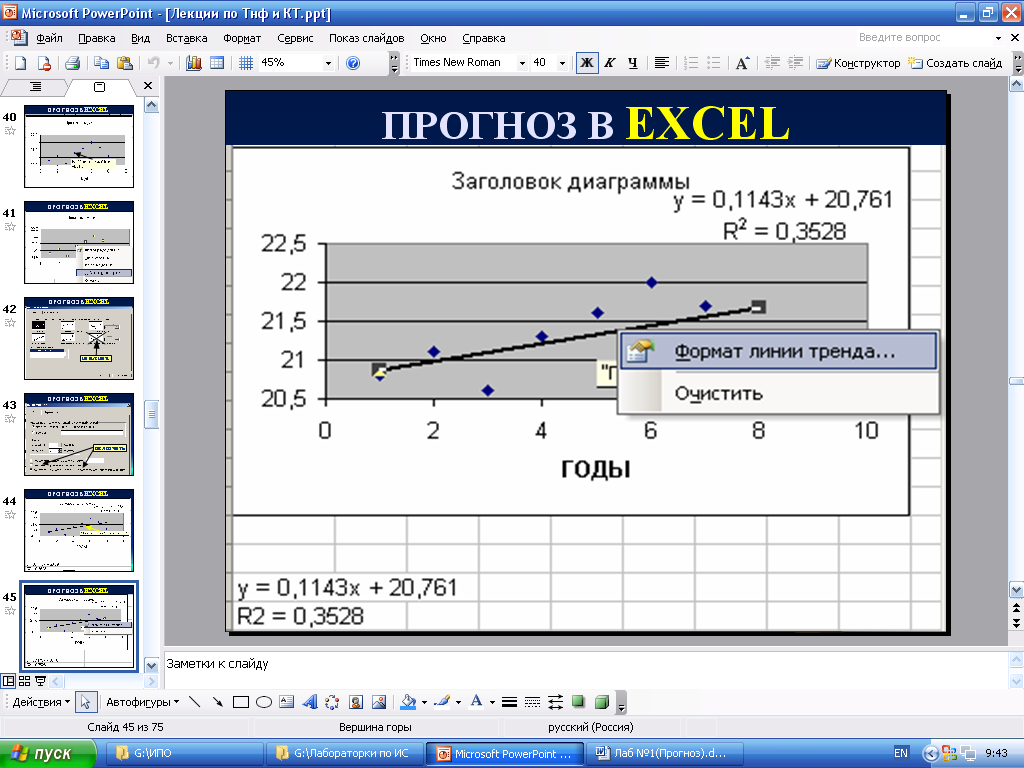Click the Создать слайд button
The image size is (1024, 768).
coord(955,63)
